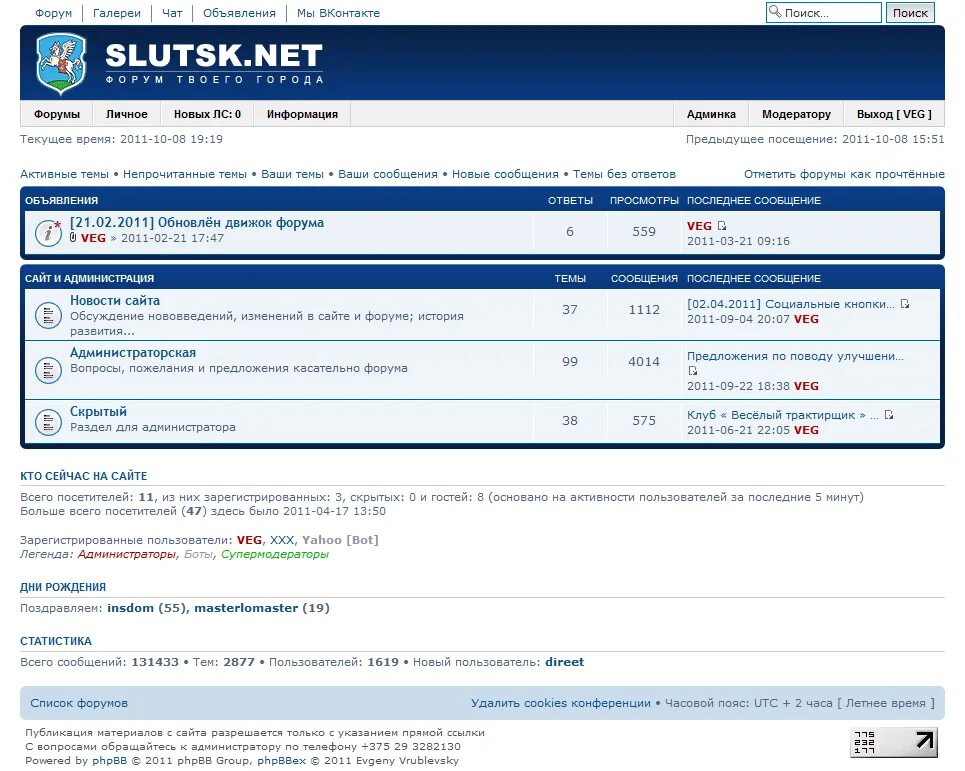Click the Поиск search button
This screenshot has height=771, width=965.
click(910, 13)
